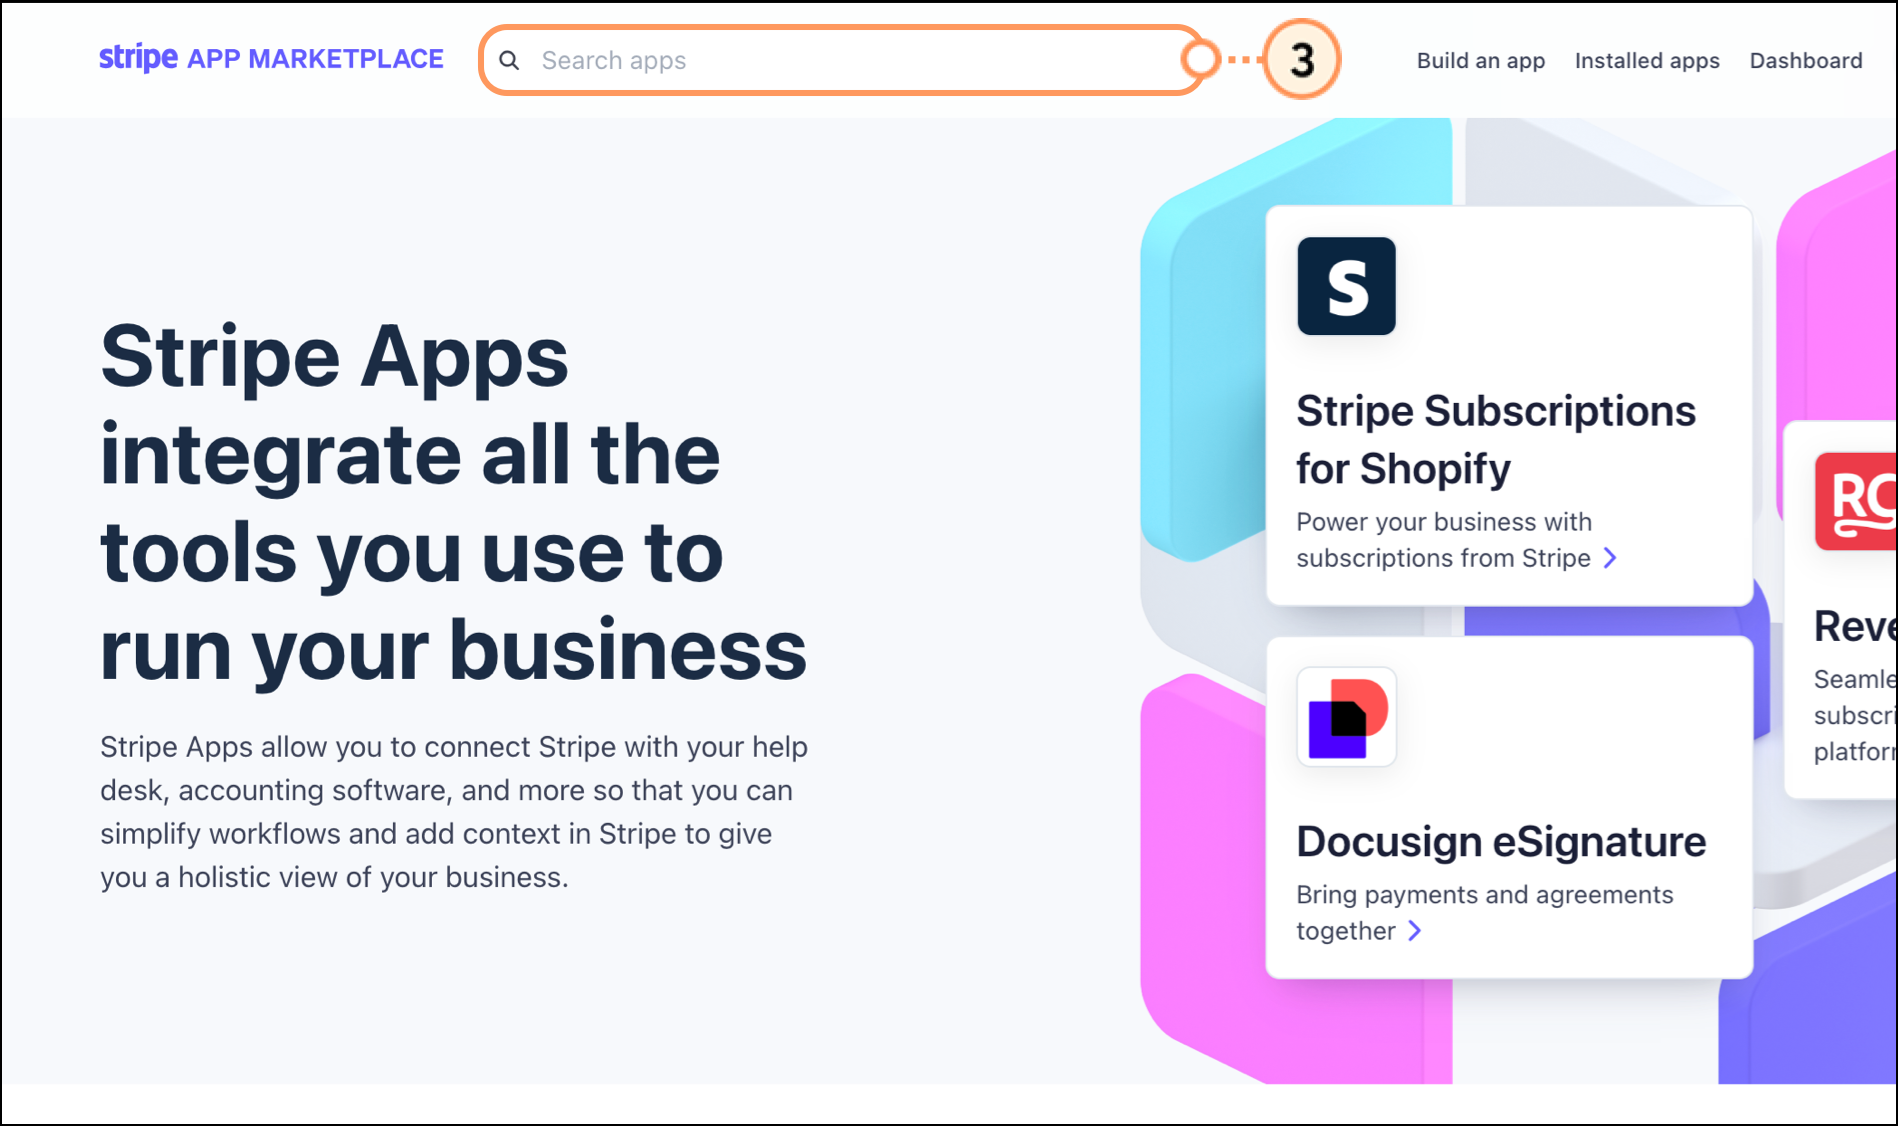The height and width of the screenshot is (1126, 1898).
Task: Open the Dashboard link
Action: click(x=1805, y=61)
